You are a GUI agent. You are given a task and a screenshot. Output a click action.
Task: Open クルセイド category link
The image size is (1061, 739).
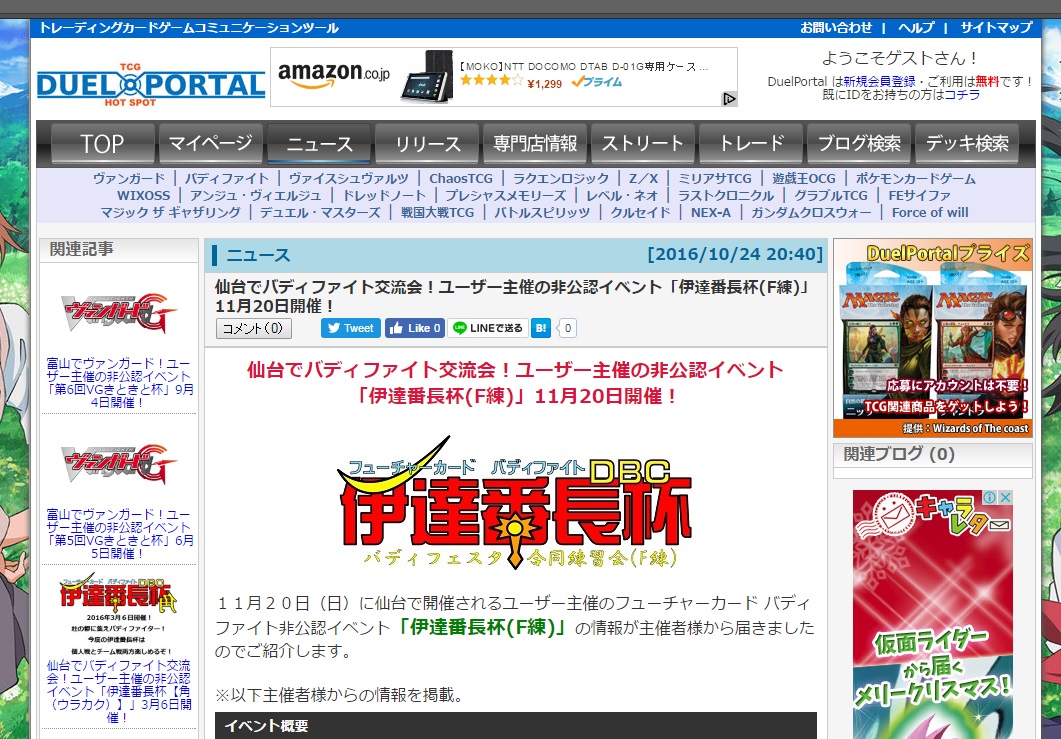[640, 212]
